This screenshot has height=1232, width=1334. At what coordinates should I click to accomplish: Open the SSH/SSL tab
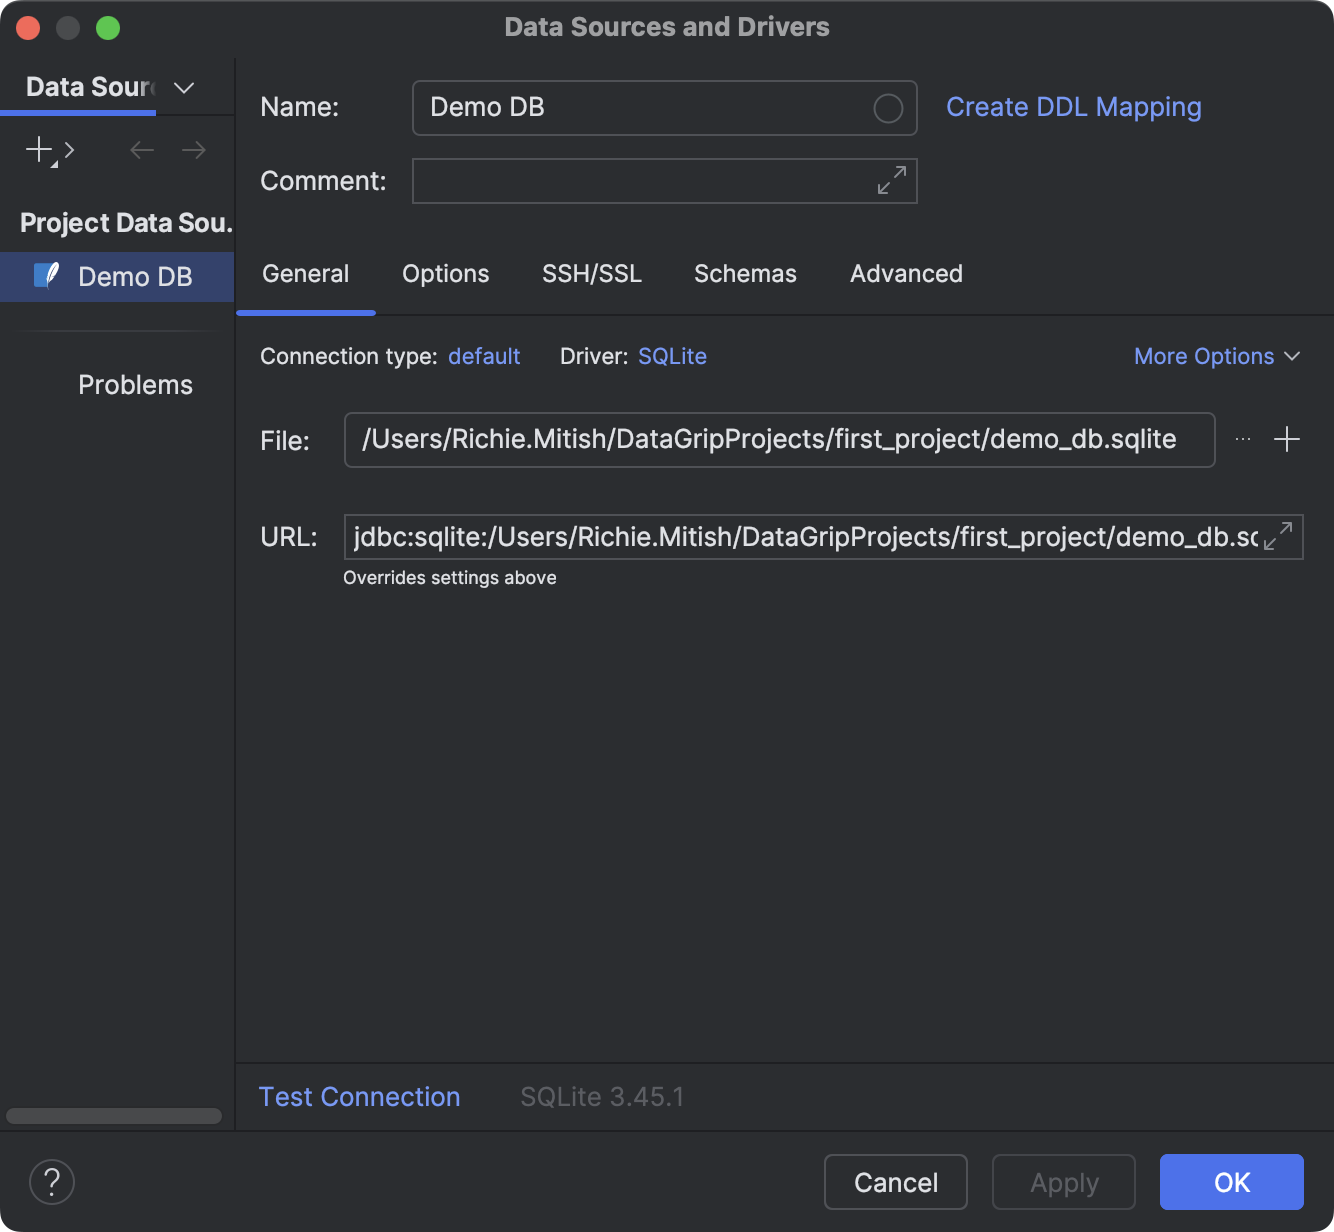[x=591, y=273]
